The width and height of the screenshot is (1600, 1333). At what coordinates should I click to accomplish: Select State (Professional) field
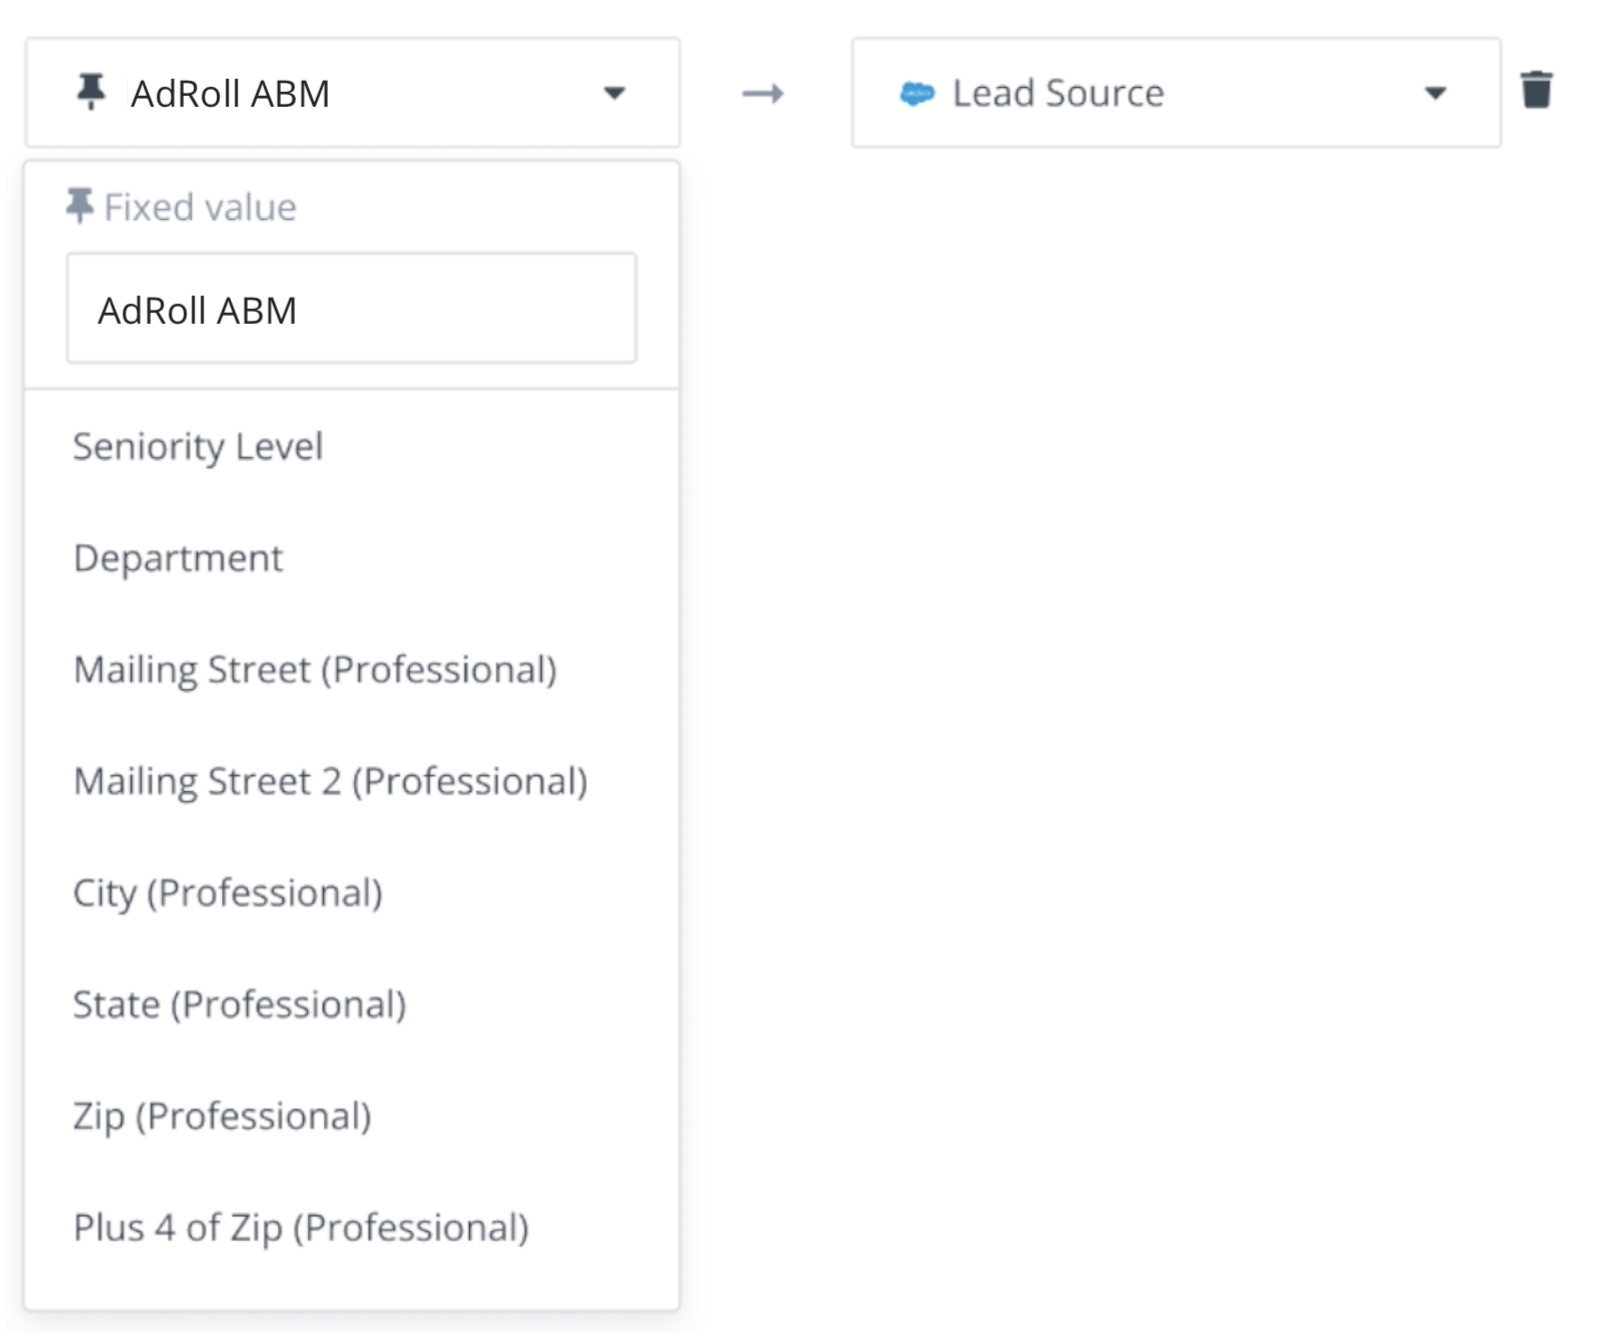tap(240, 1004)
